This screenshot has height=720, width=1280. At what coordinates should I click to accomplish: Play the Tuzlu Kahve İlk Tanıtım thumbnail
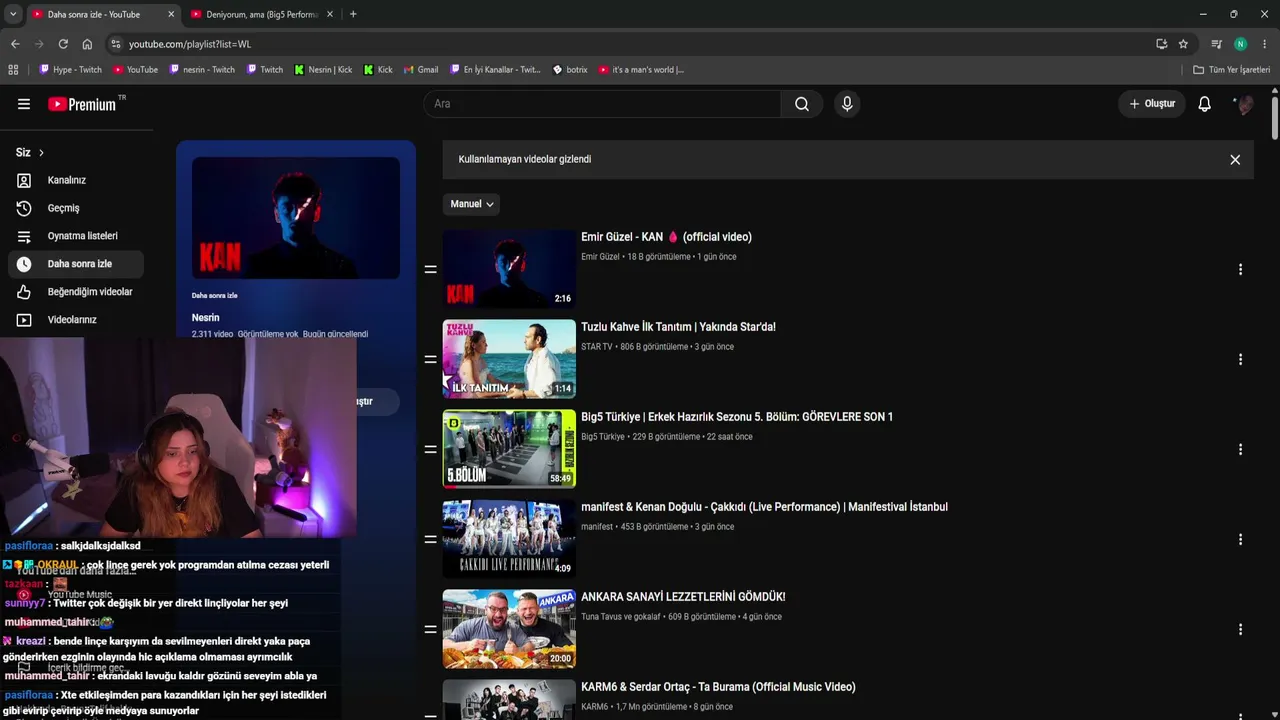[509, 359]
